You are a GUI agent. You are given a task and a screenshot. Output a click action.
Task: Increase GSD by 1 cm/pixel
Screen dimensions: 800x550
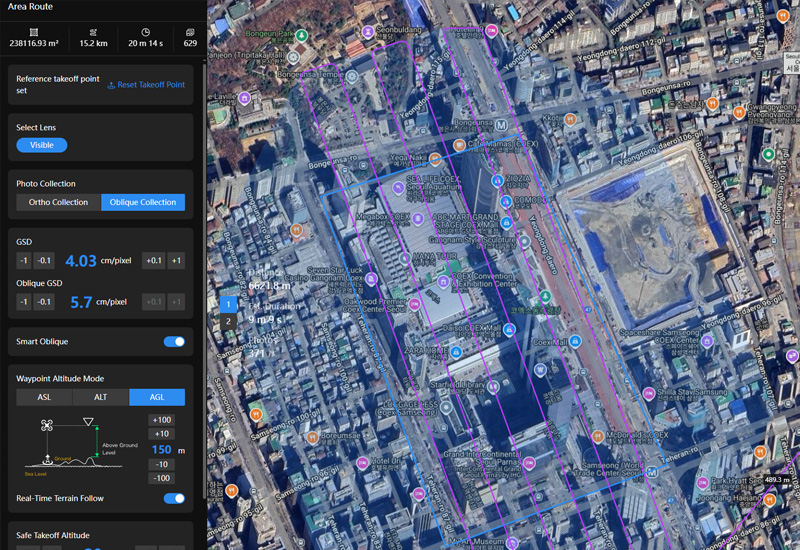[176, 261]
